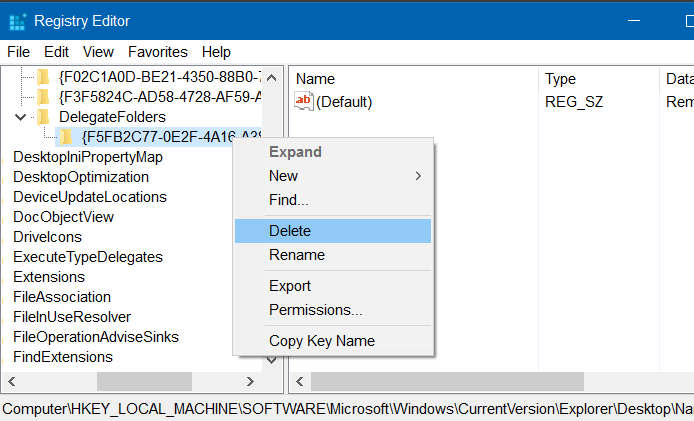Choose Rename in the context menu
This screenshot has height=421, width=694.
296,255
